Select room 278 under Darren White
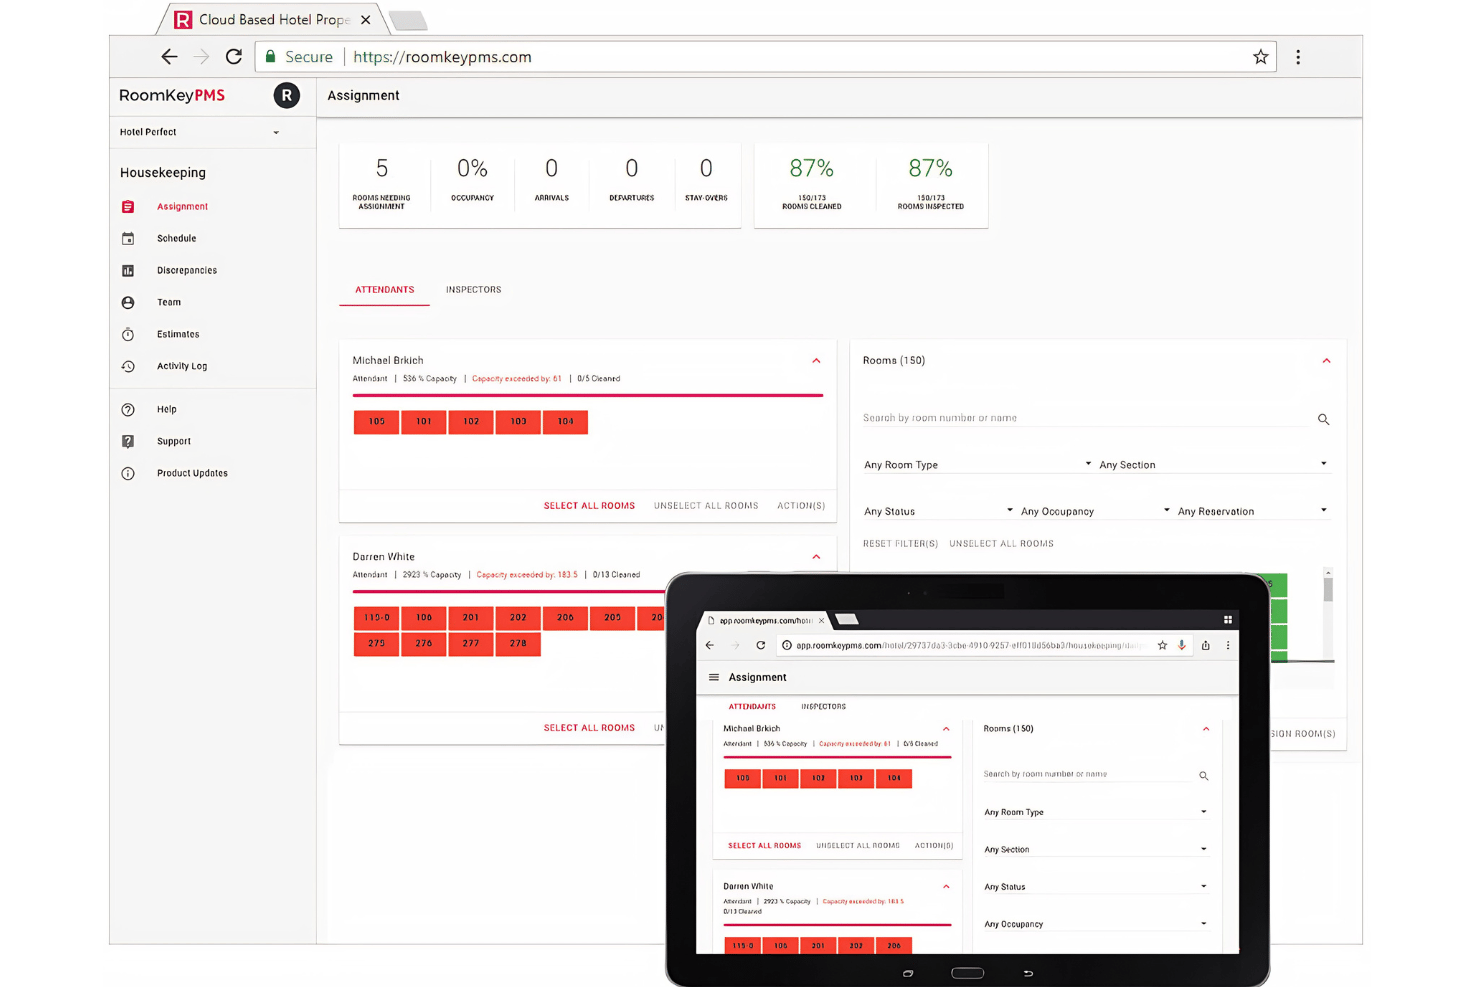Screen dimensions: 1480x987 coord(518,644)
